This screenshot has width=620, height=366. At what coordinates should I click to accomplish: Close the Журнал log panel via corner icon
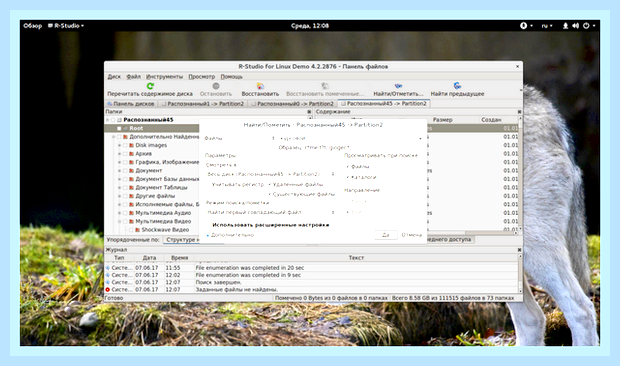coord(519,250)
